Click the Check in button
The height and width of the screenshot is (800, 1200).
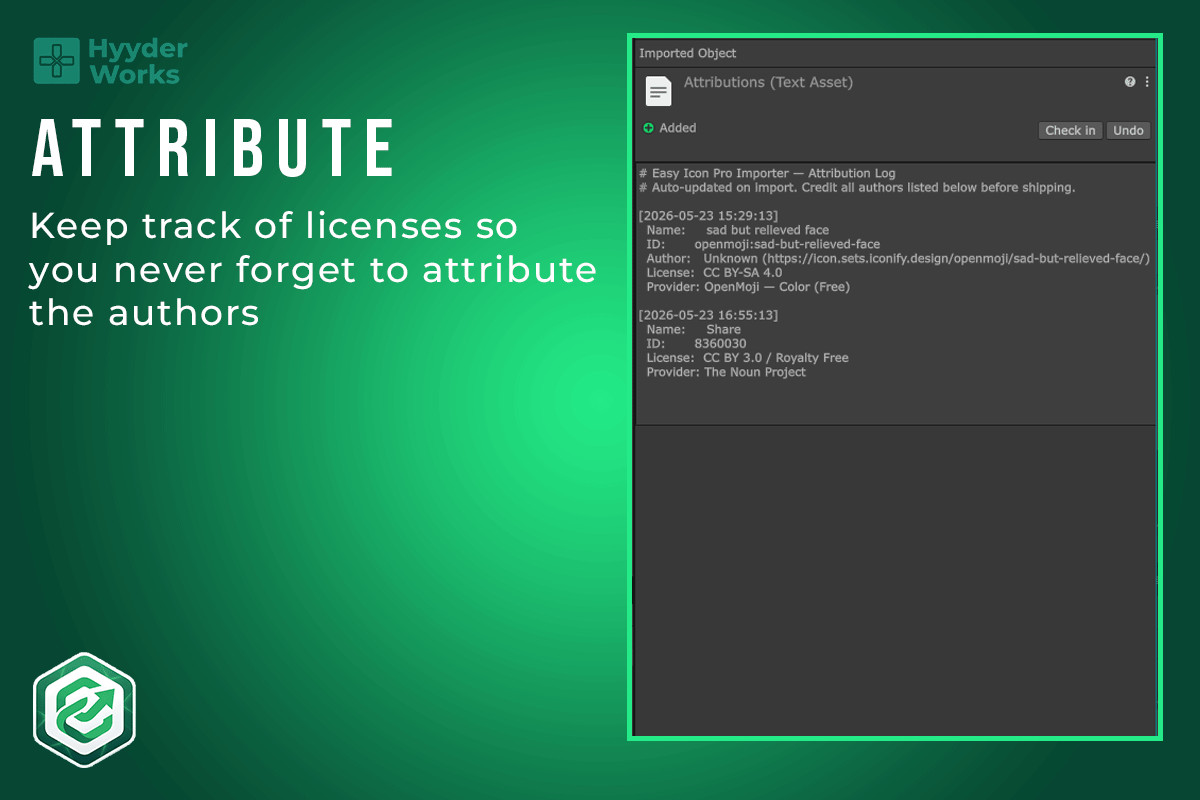click(x=1070, y=130)
